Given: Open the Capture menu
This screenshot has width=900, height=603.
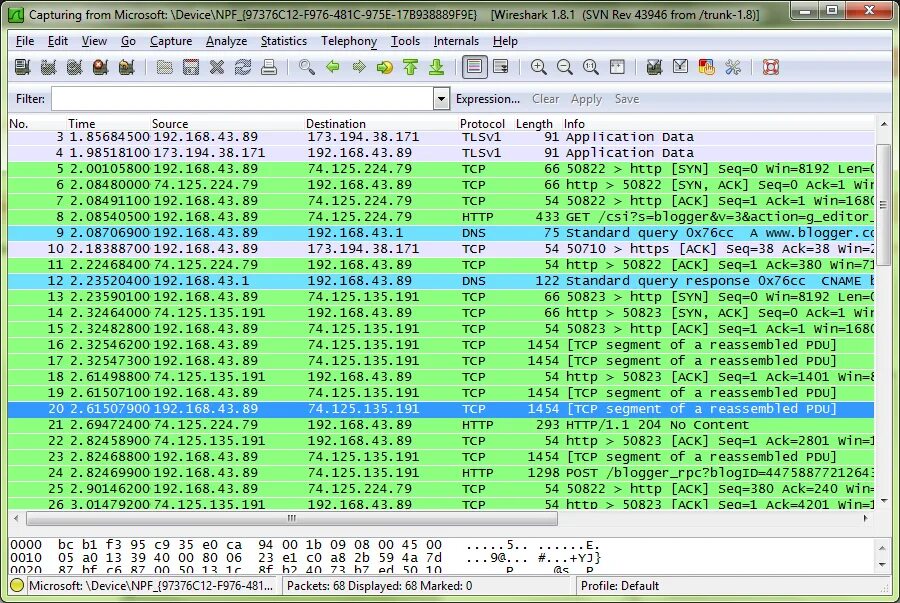Looking at the screenshot, I should 171,41.
